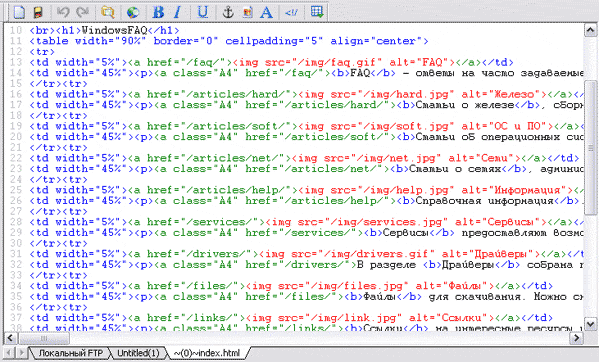
Task: Click the vertical scrollbar up arrow
Action: [591, 30]
